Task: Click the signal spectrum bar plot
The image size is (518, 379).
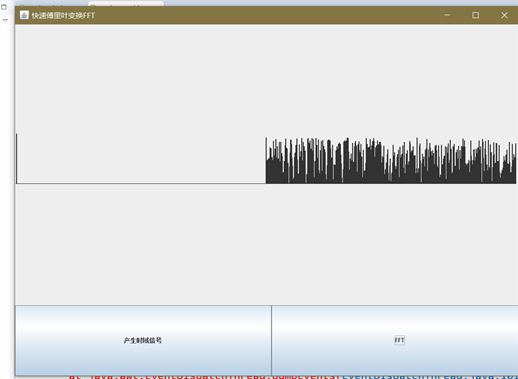Action: click(391, 160)
